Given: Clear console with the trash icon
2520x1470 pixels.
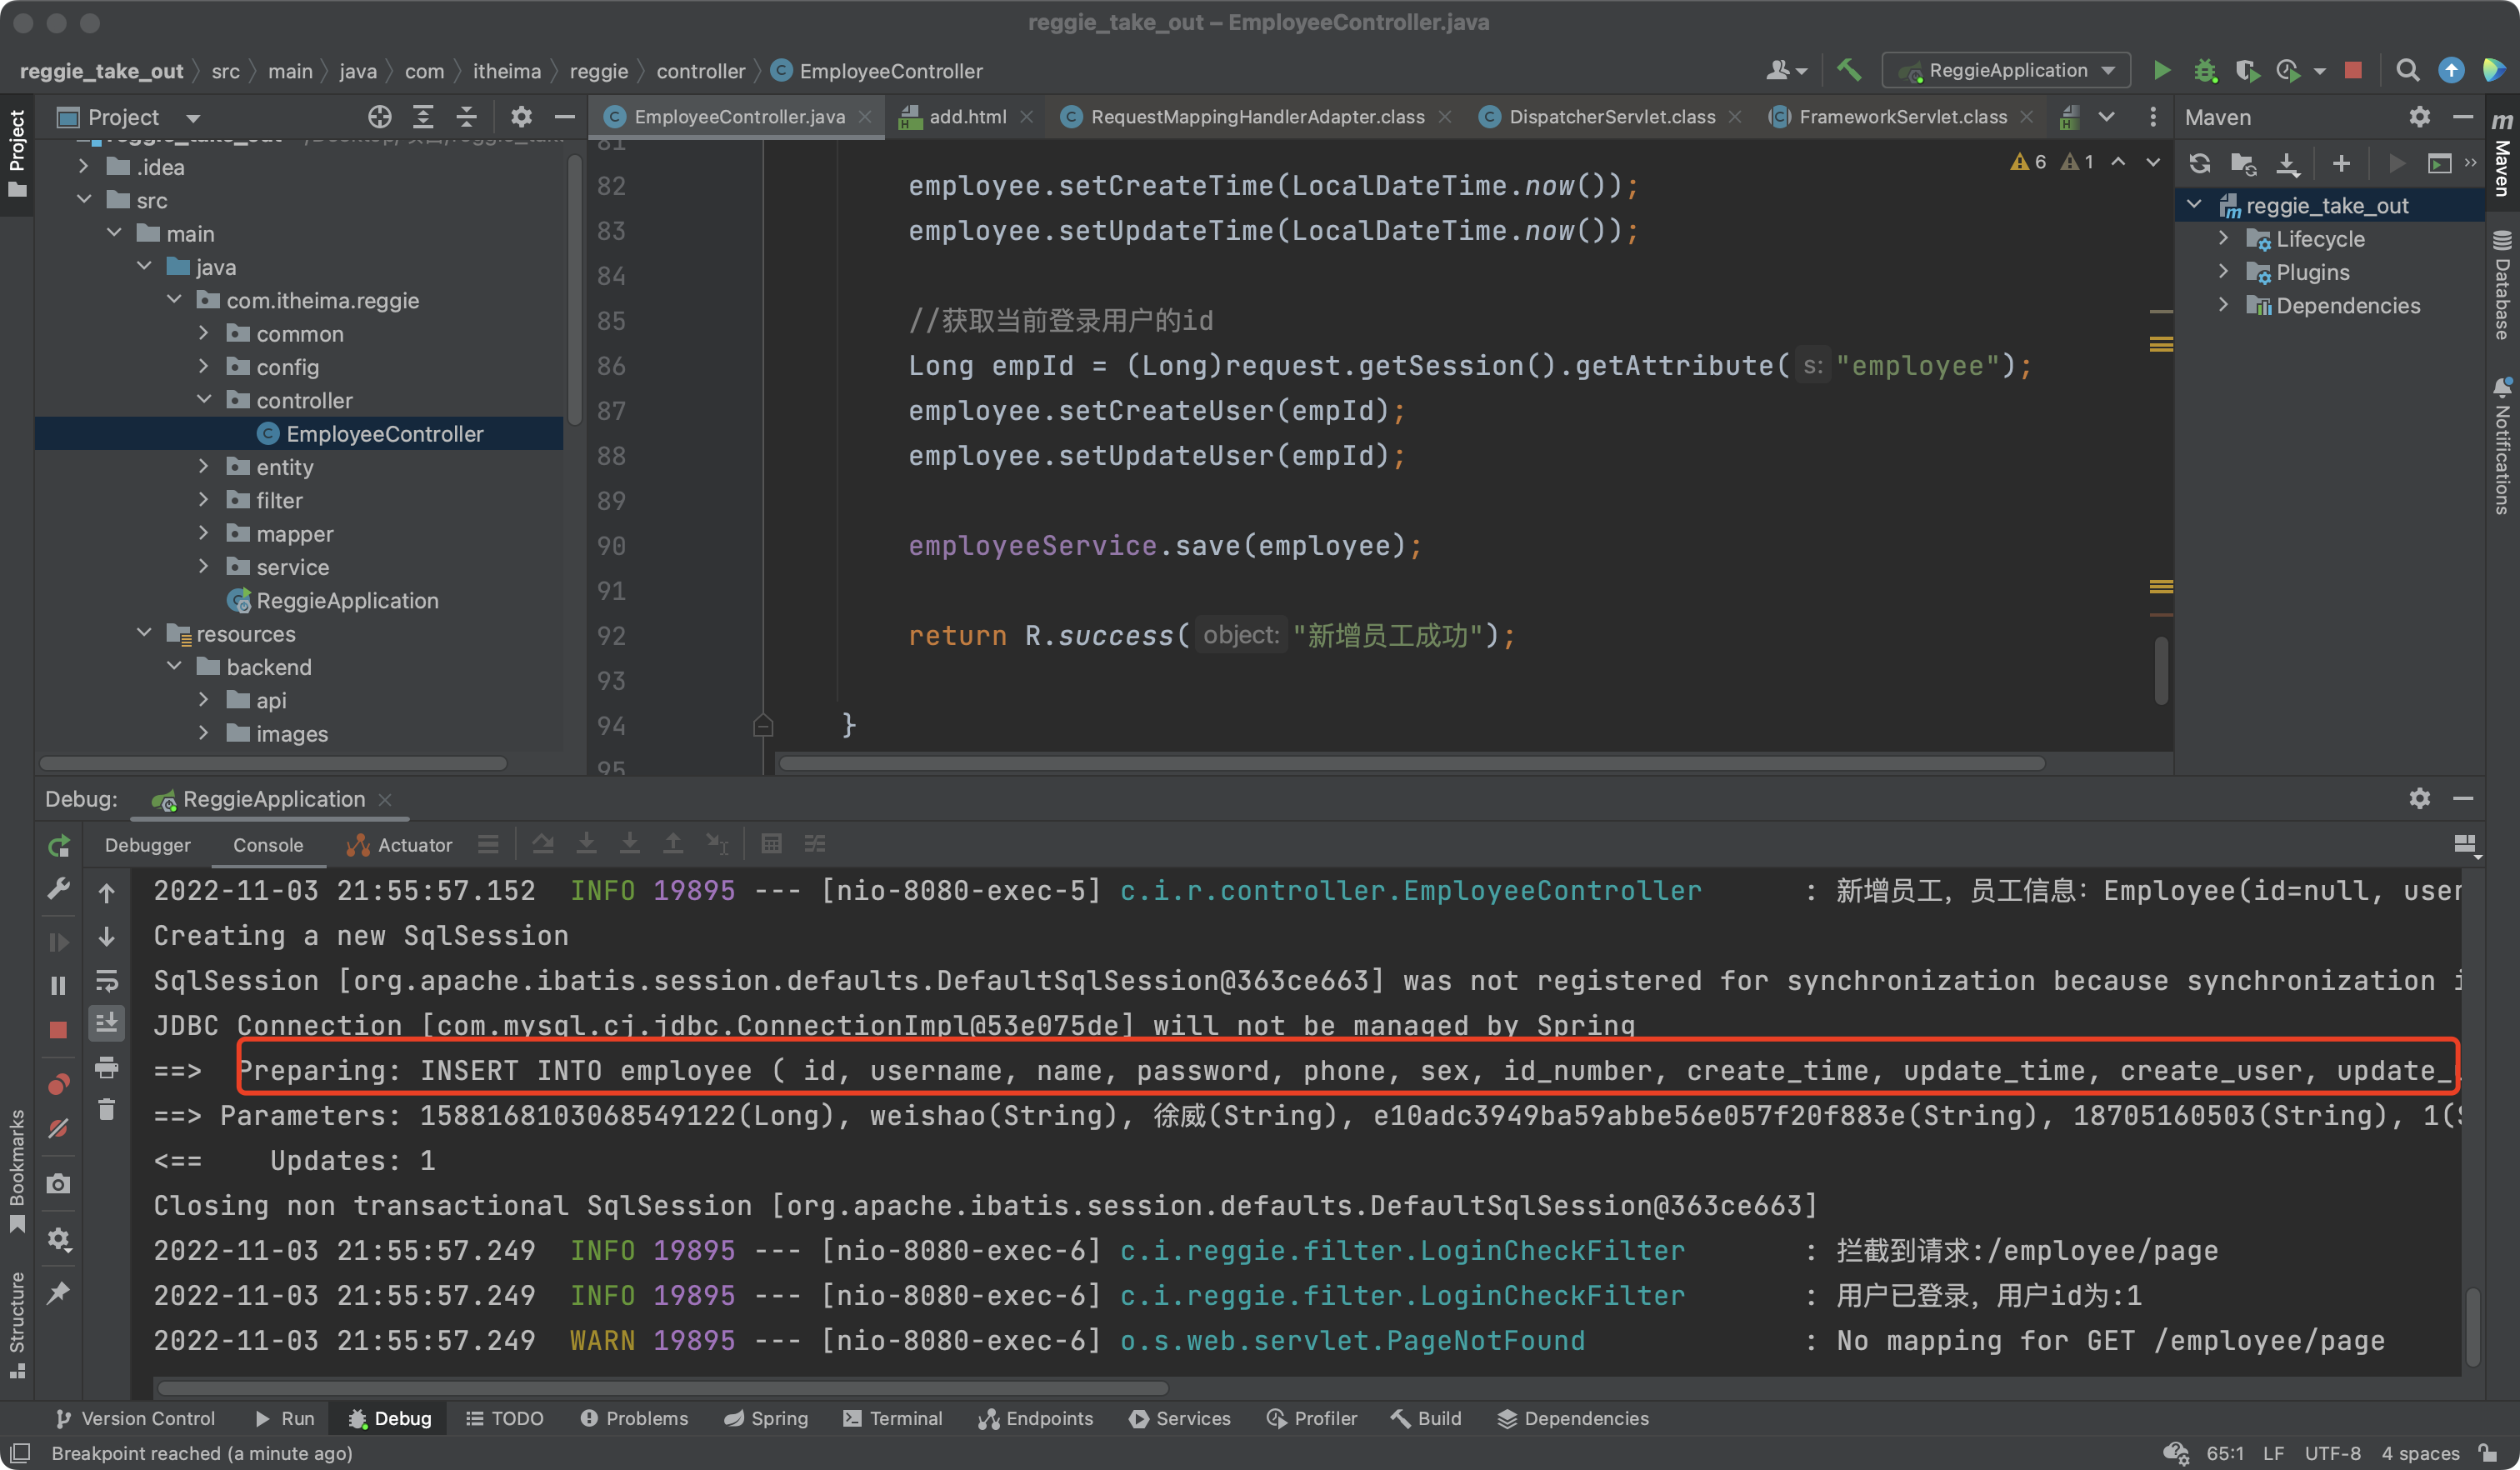Looking at the screenshot, I should pyautogui.click(x=107, y=1109).
